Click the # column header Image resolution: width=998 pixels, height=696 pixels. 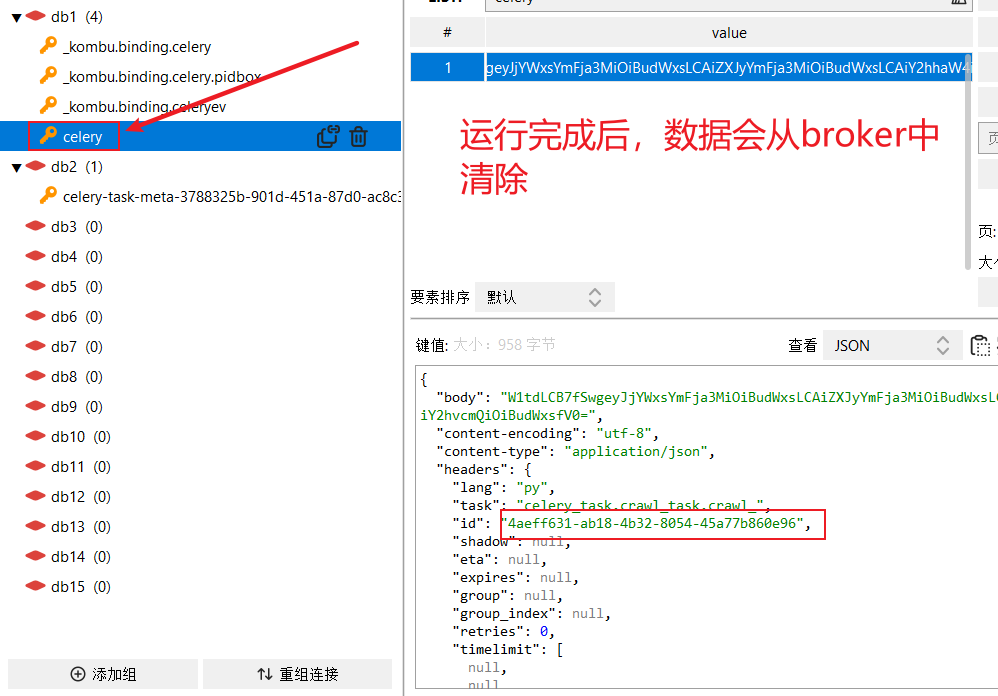click(x=447, y=33)
